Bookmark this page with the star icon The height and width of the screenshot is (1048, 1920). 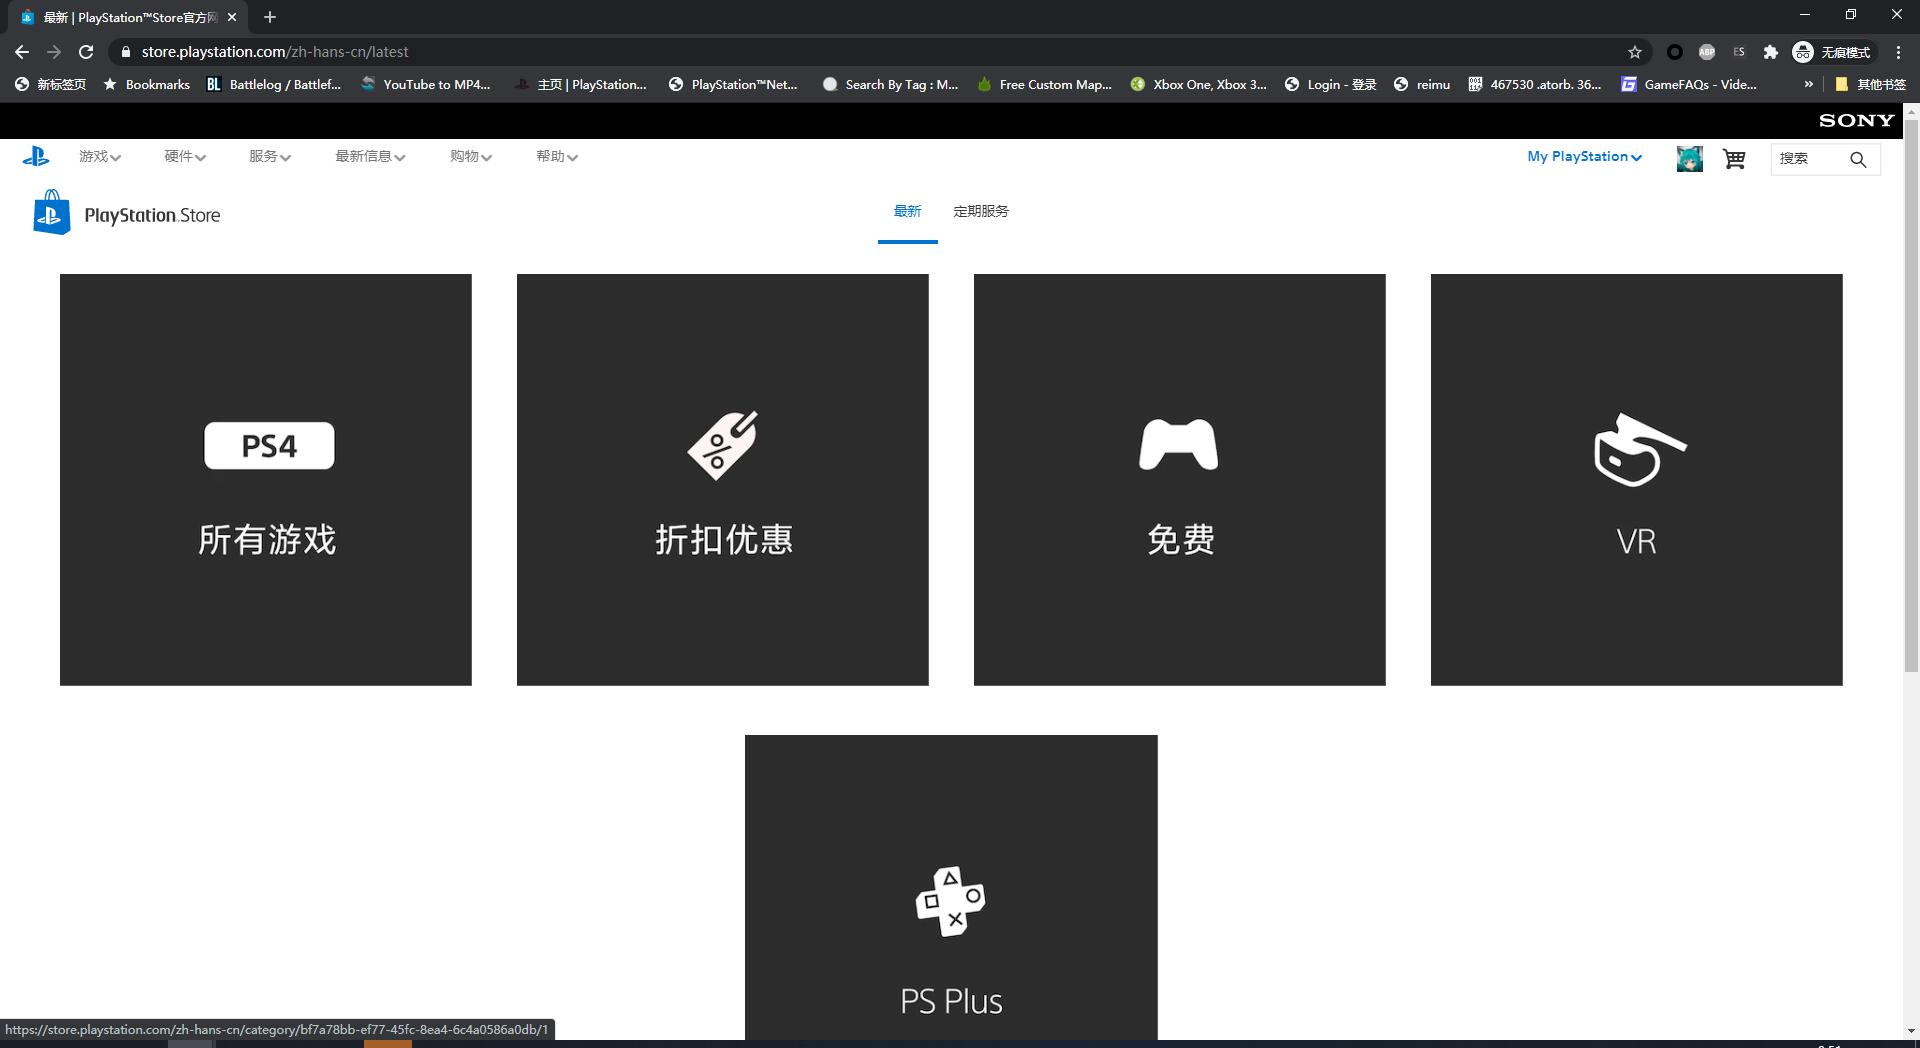(1635, 52)
